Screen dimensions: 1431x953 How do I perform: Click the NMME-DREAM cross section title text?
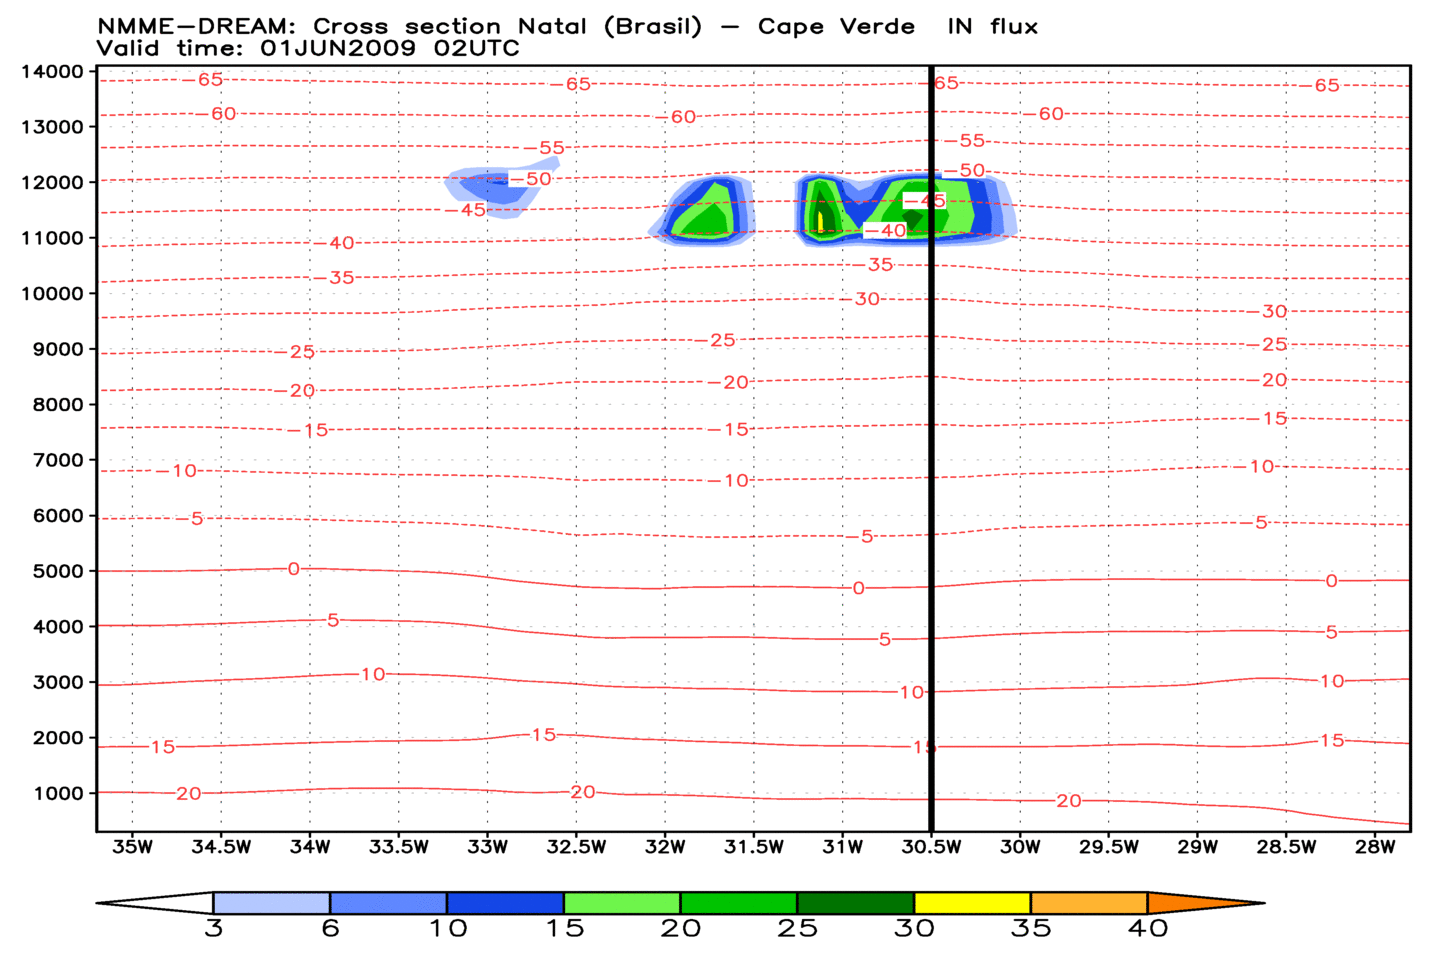pos(567,27)
